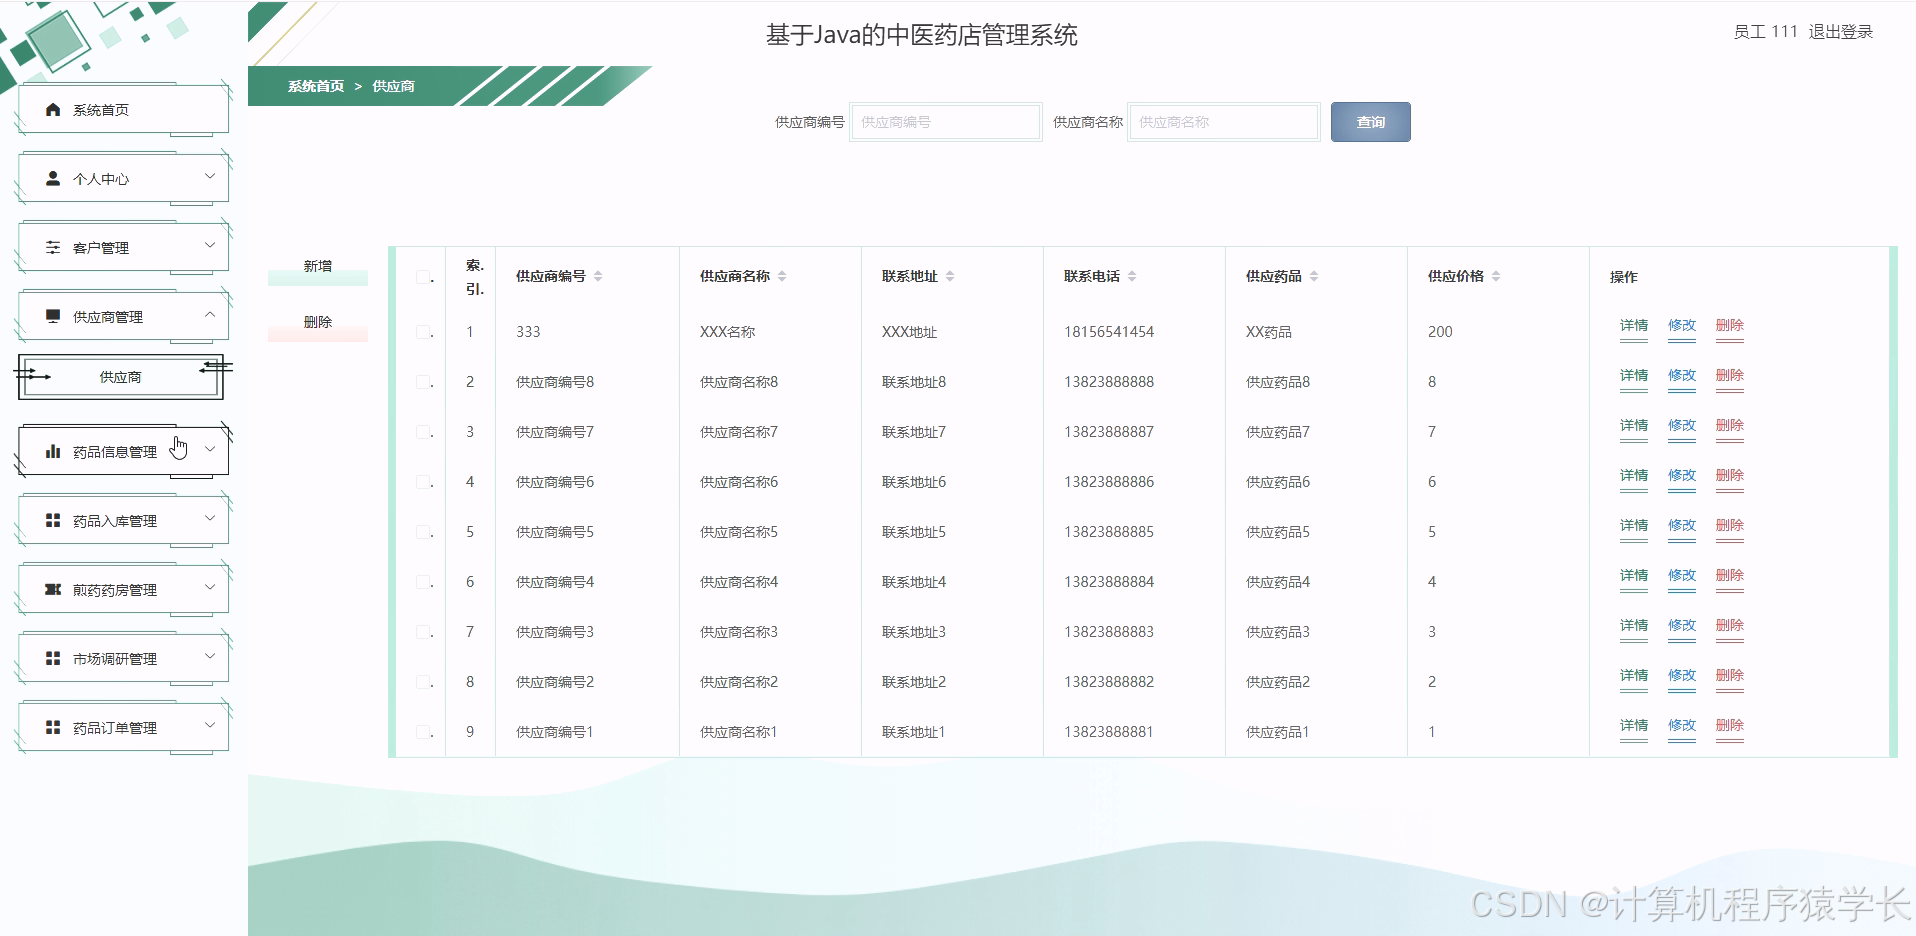The image size is (1916, 936).
Task: Check the checkbox for 供应商编号8 row
Action: coord(424,381)
